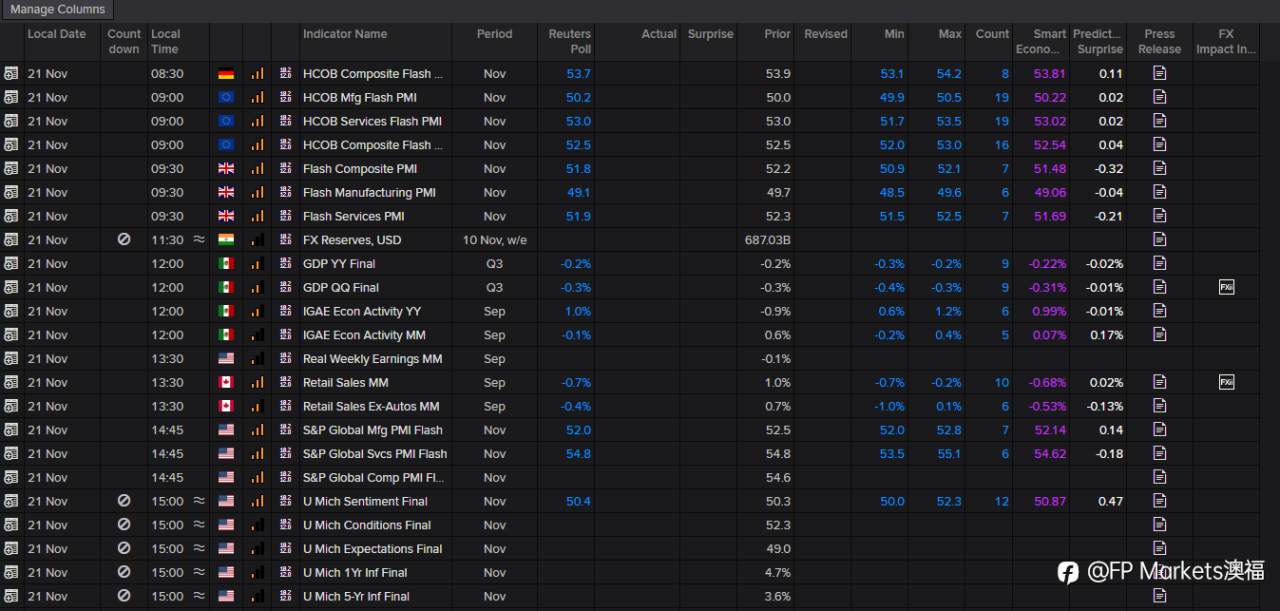Click German flag in the 08:30 row
Viewport: 1280px width, 611px height.
(226, 74)
